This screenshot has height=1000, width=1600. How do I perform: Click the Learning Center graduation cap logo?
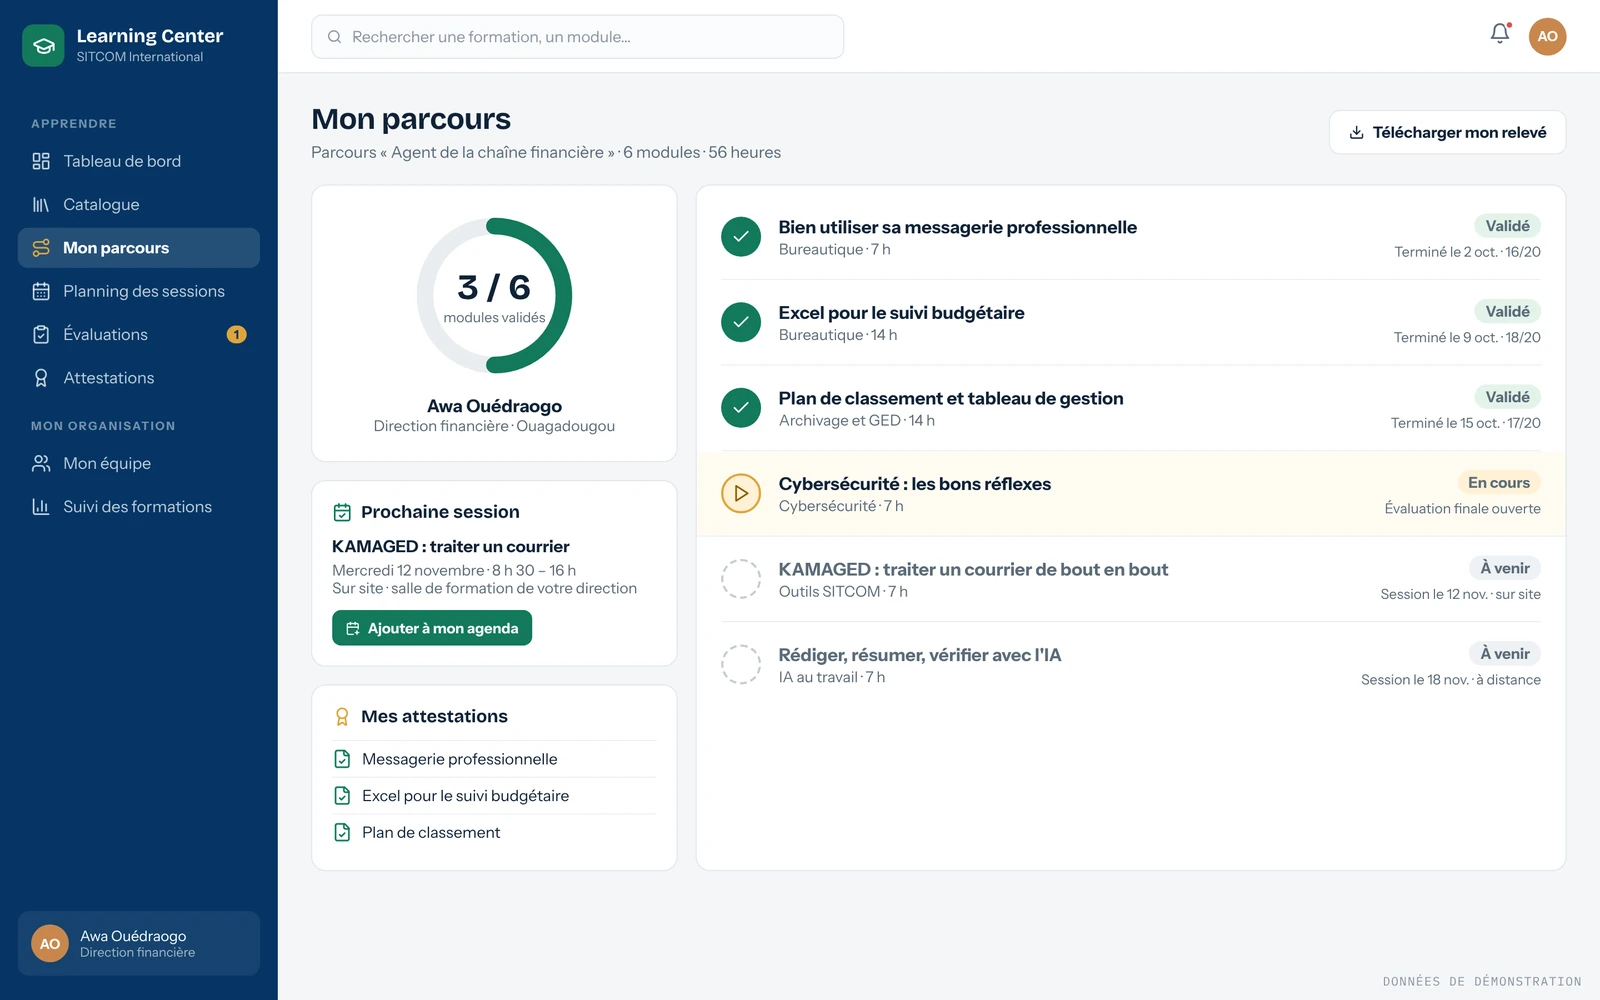43,46
